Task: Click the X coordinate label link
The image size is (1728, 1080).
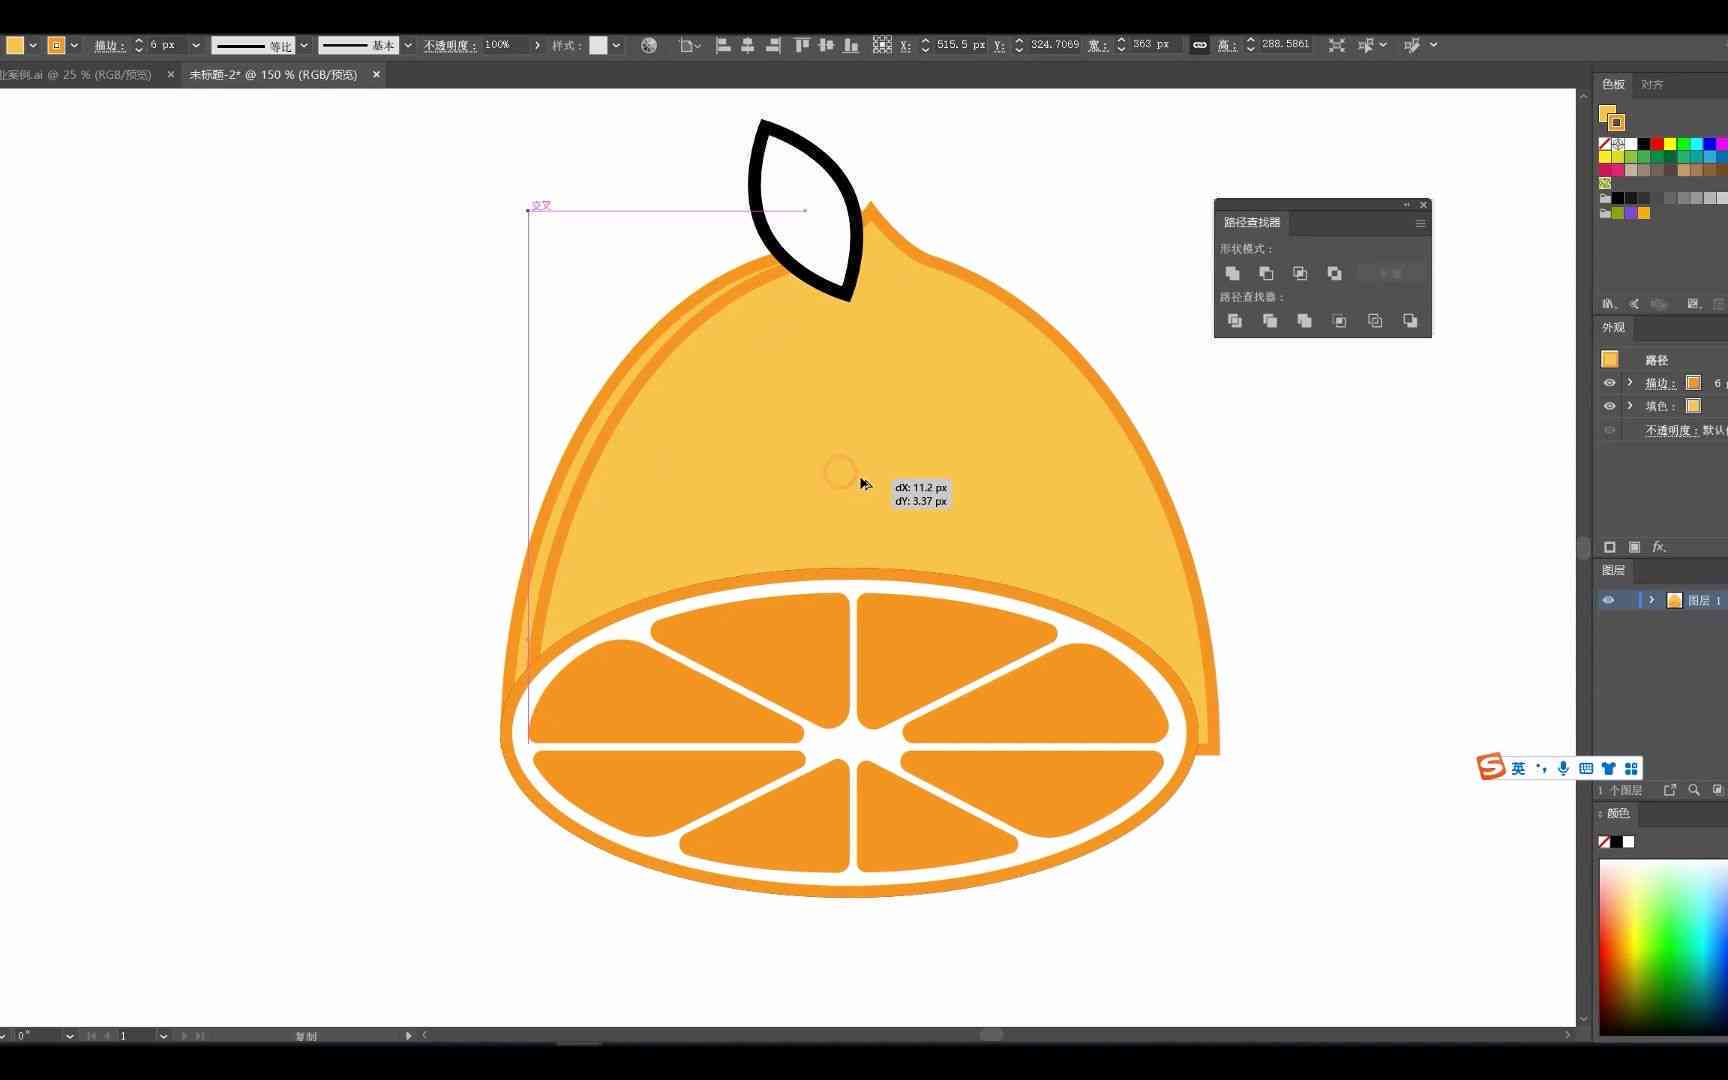Action: (905, 45)
